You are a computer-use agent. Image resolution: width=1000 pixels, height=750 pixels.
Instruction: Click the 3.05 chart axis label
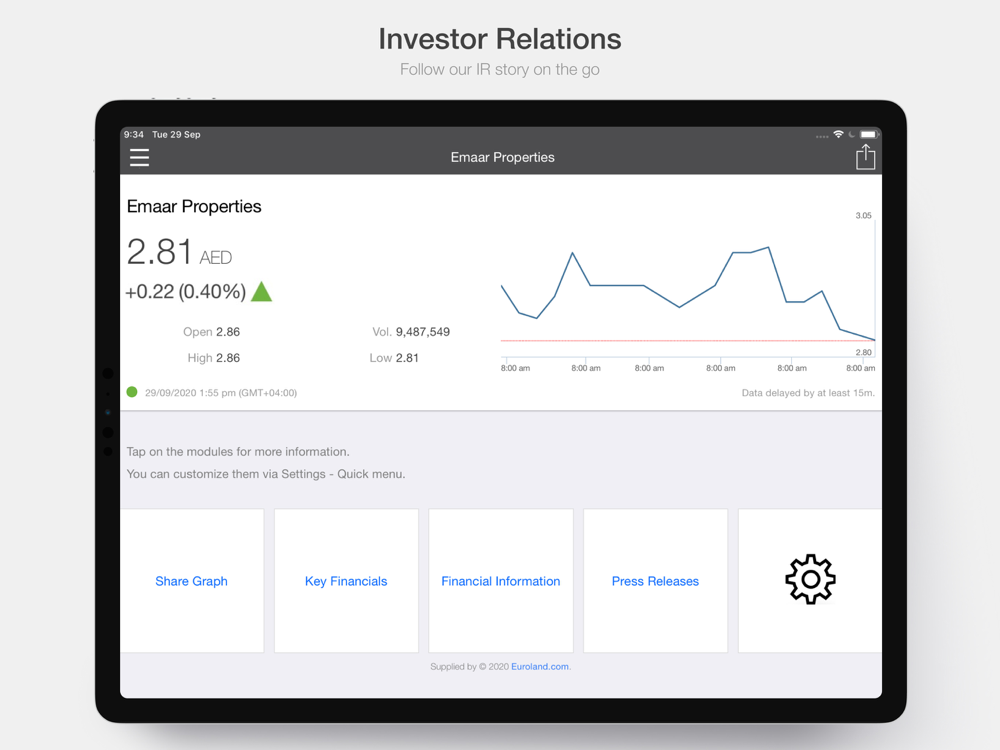863,216
